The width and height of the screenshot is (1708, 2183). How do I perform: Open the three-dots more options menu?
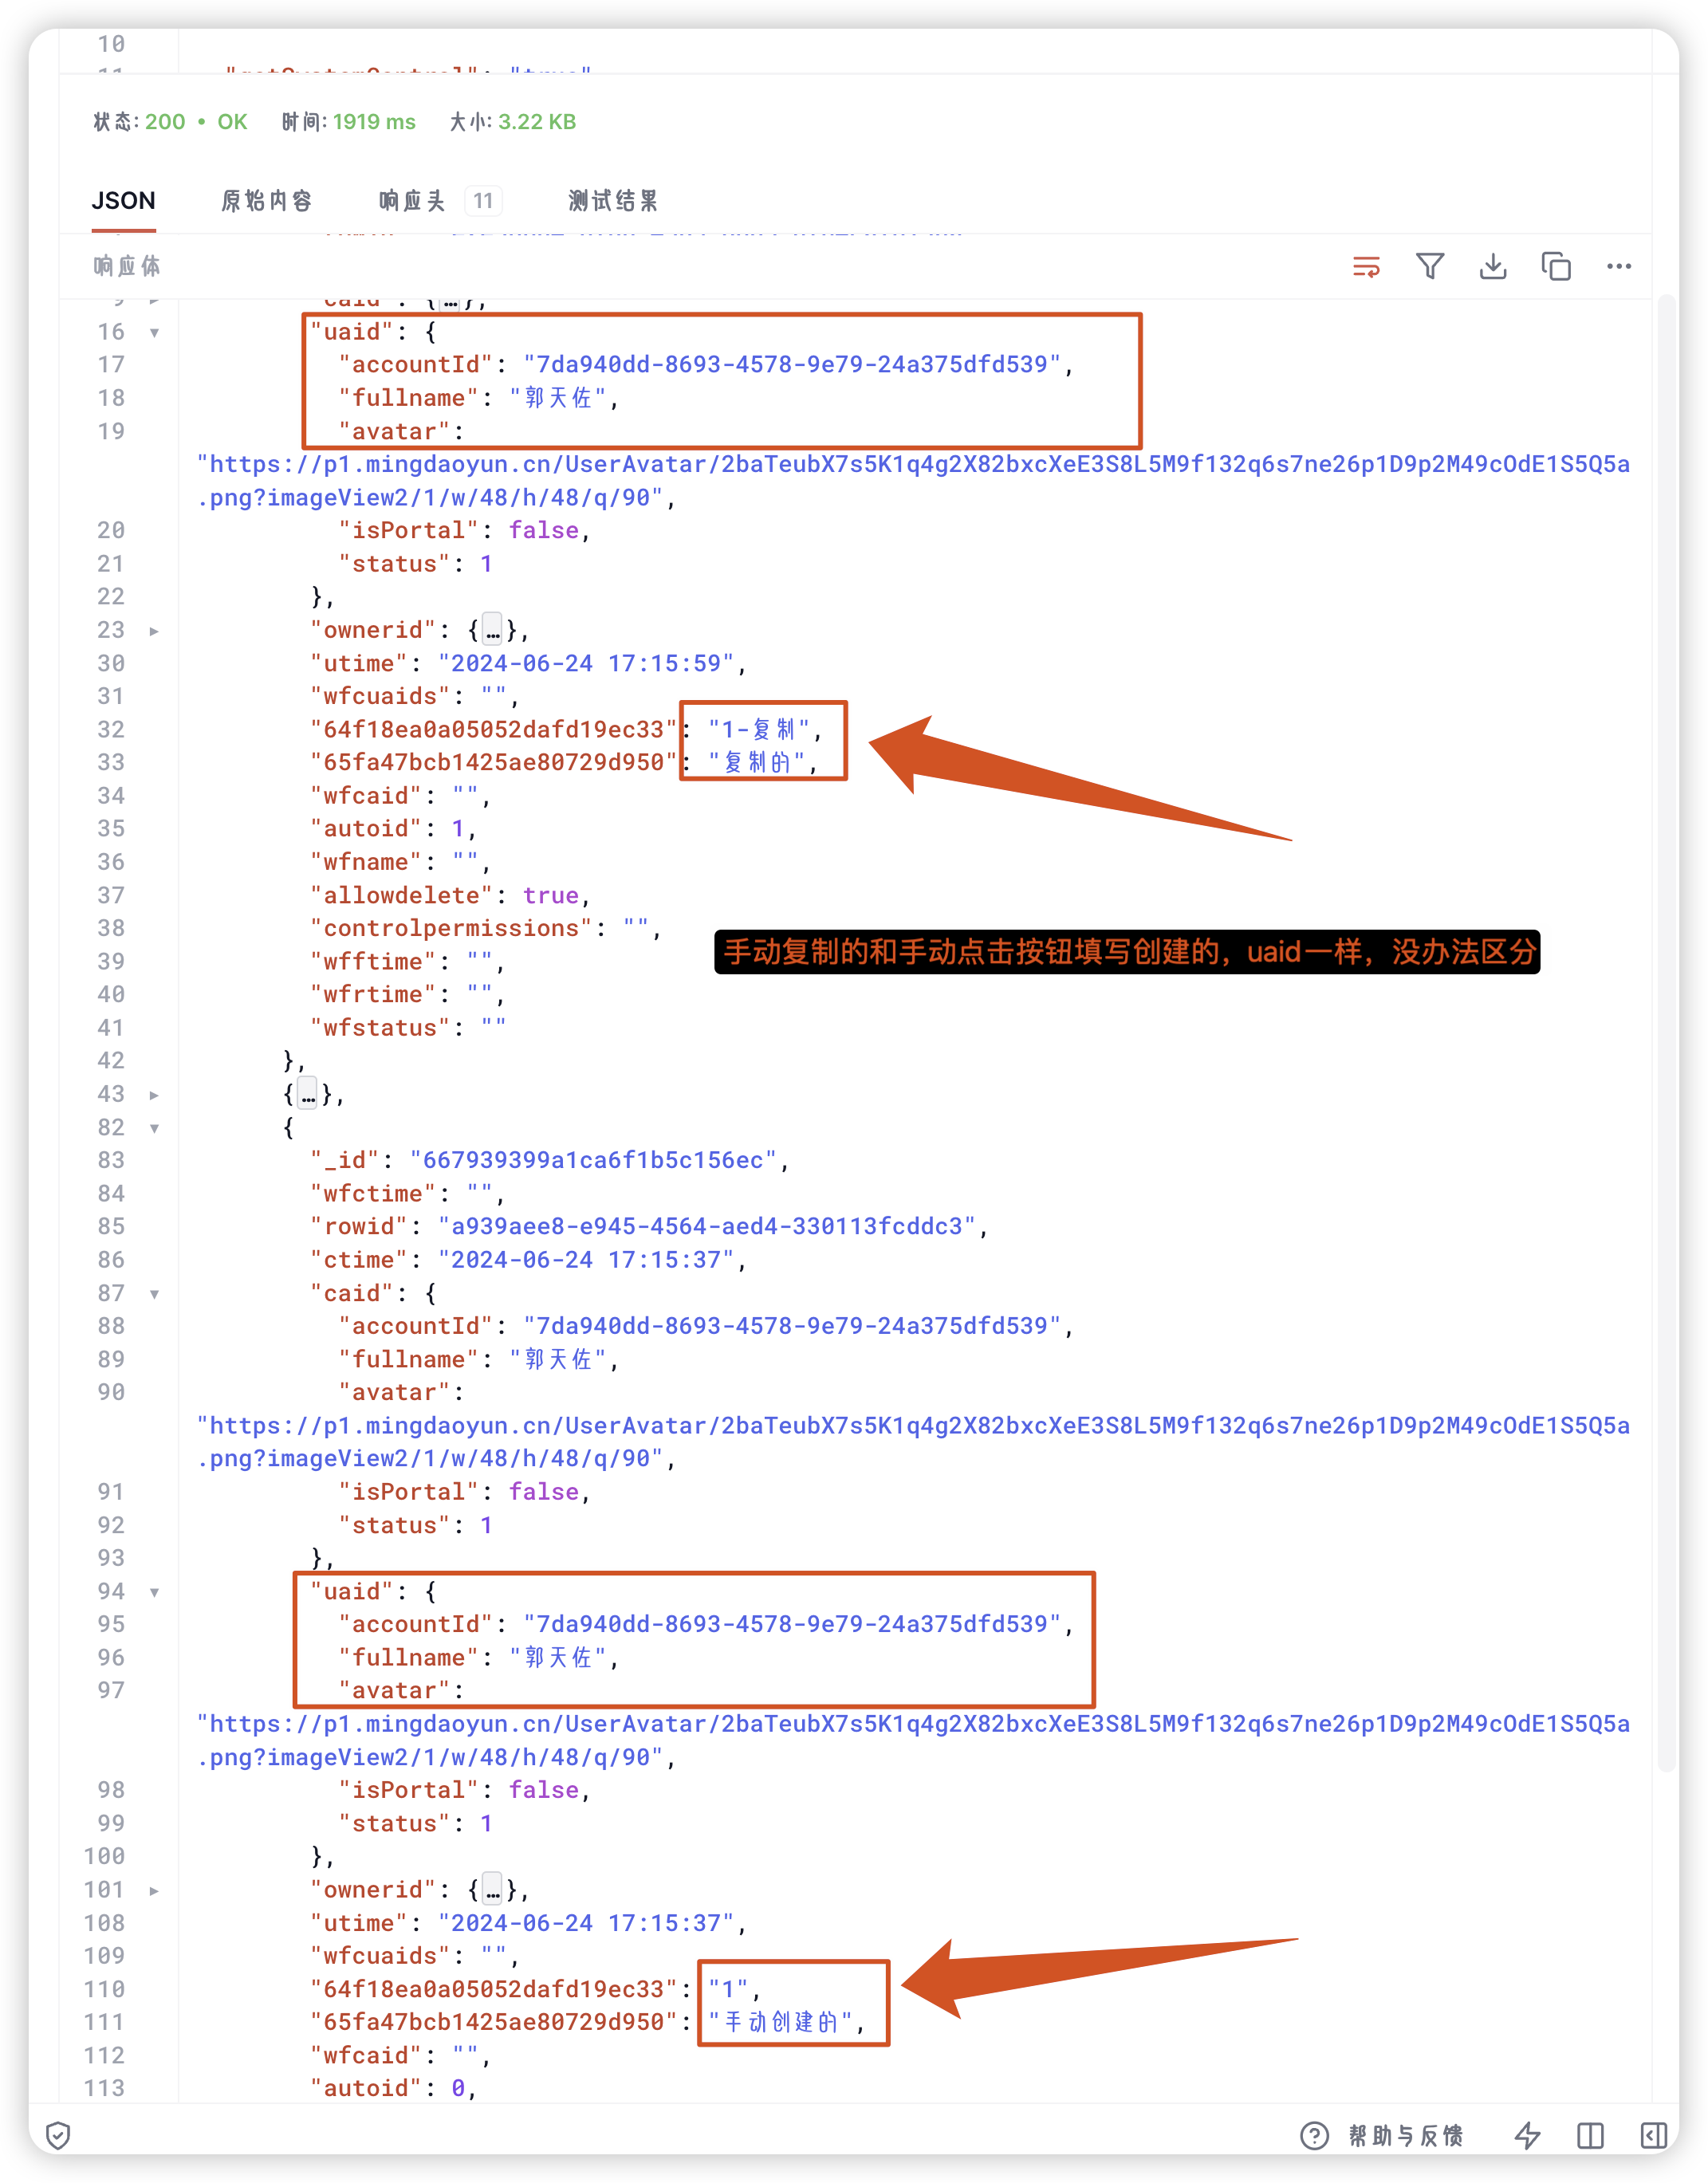(1619, 266)
